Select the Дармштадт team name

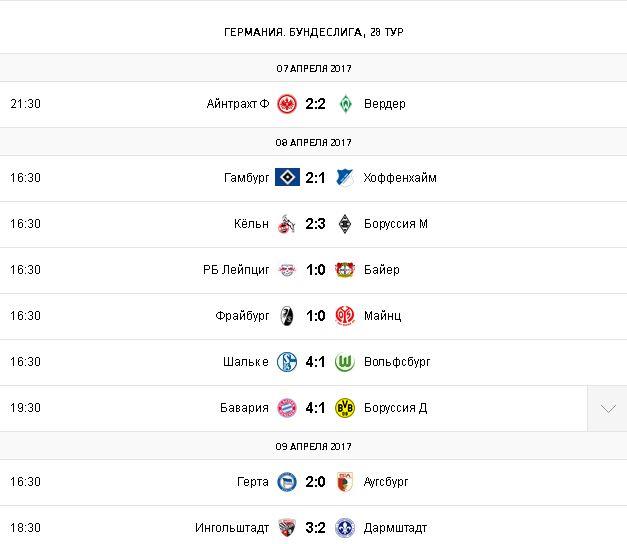coord(397,528)
